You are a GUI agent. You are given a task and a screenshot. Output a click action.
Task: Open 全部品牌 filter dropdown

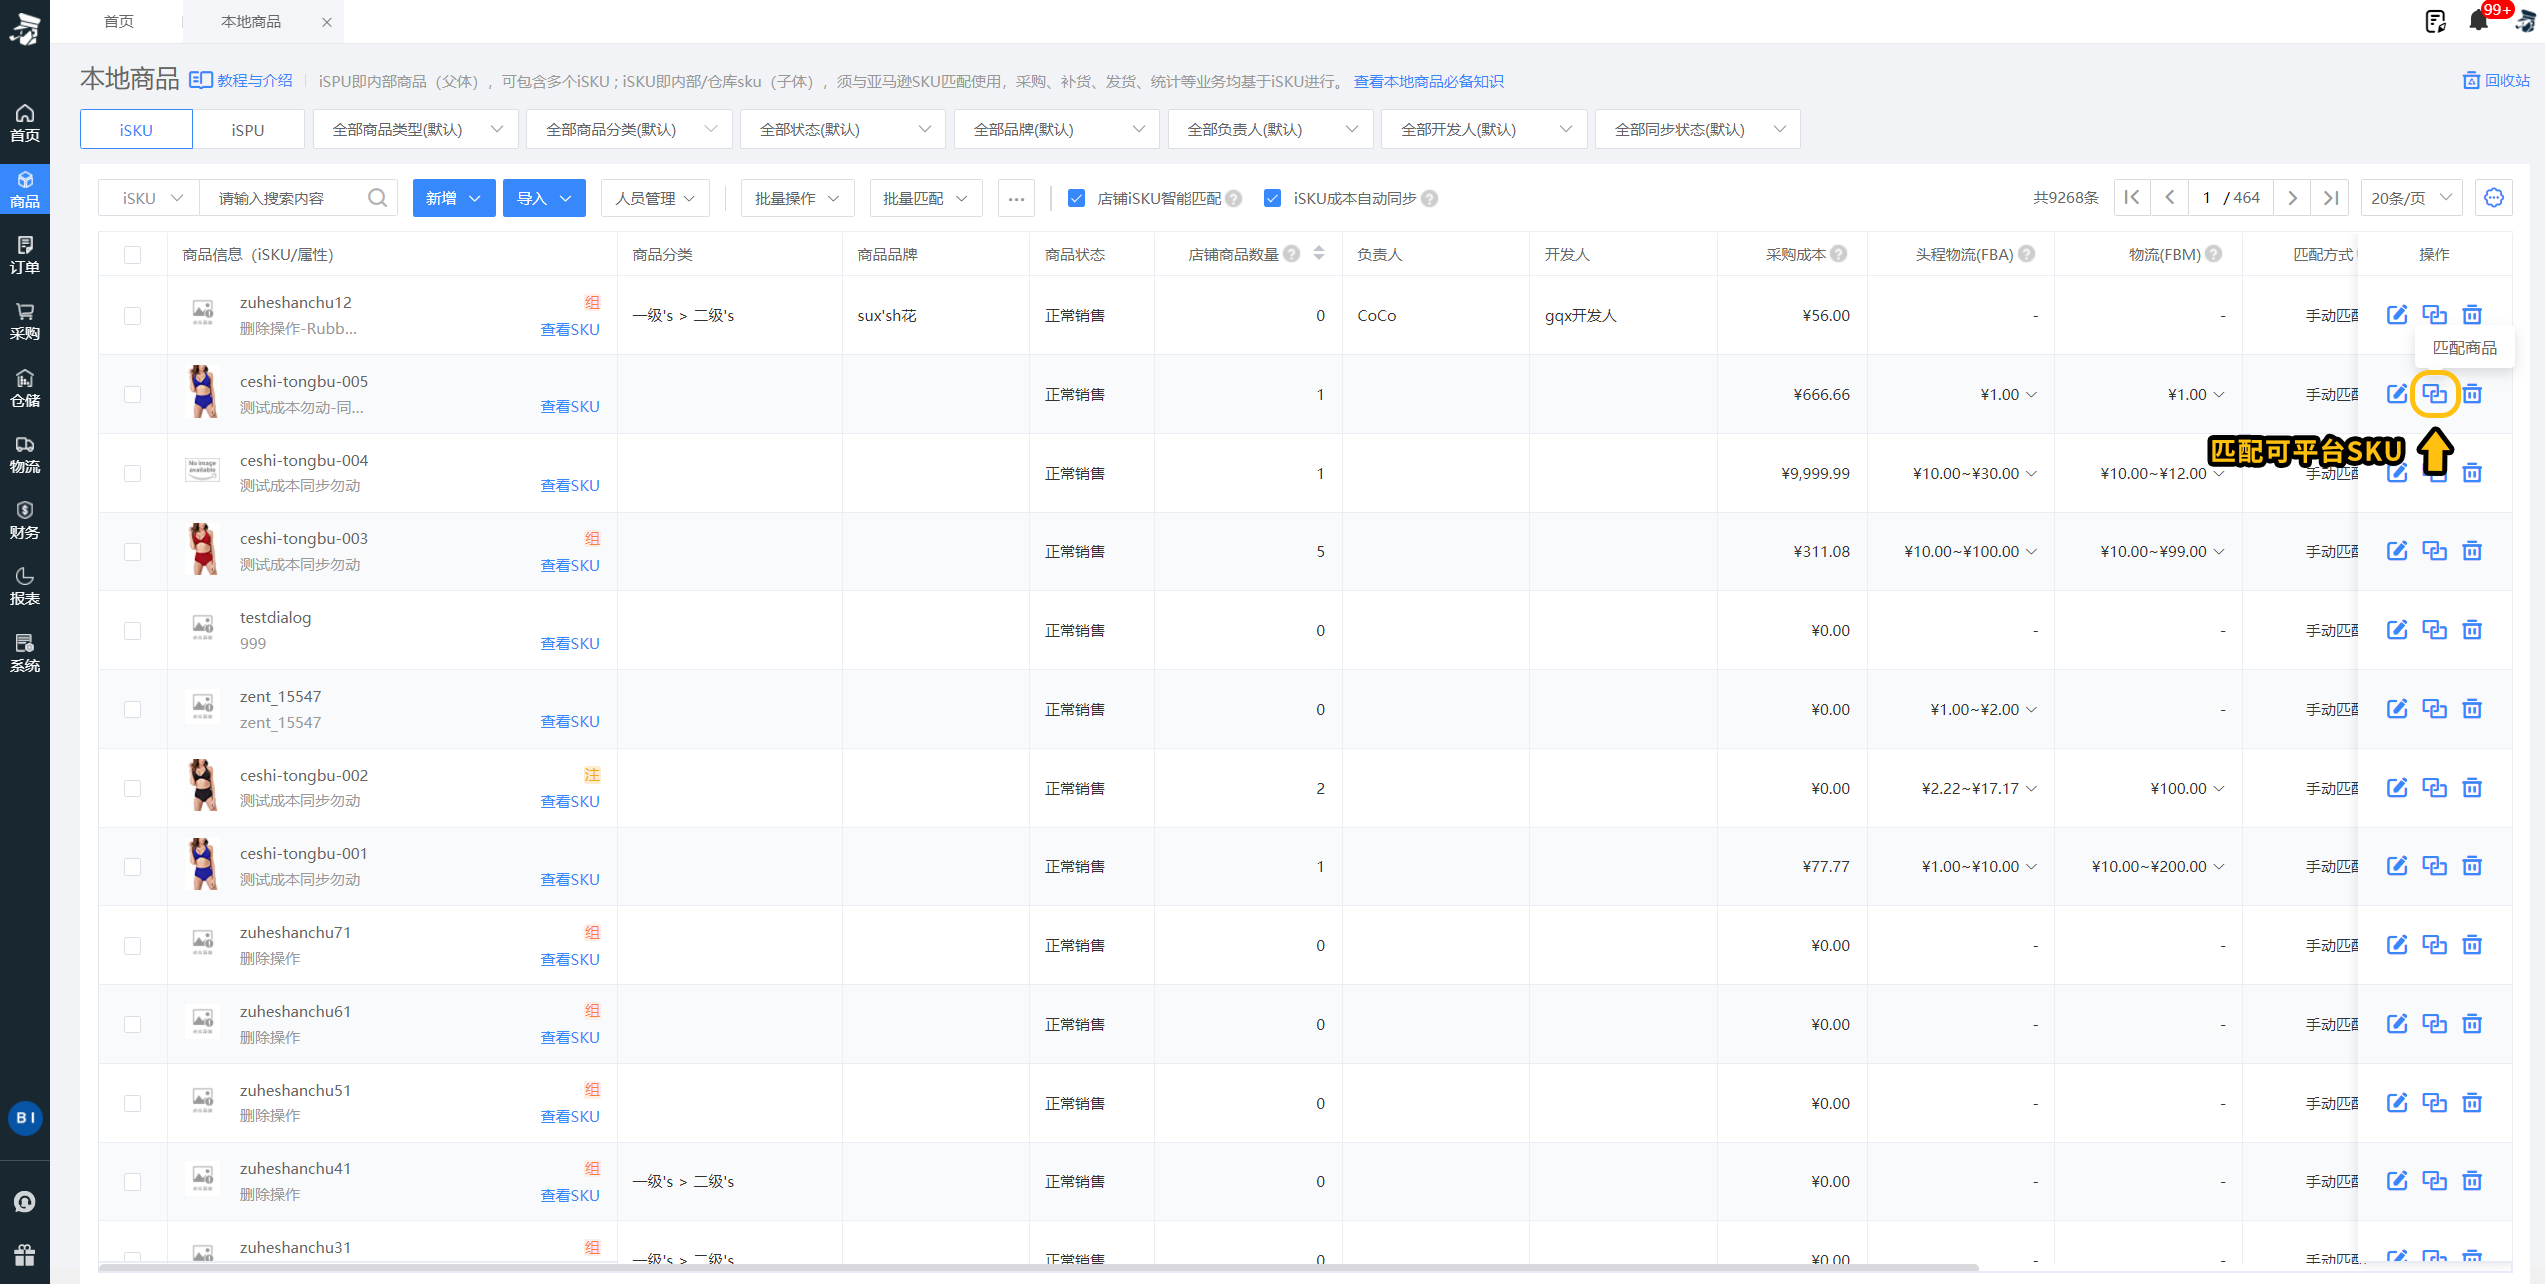point(1057,130)
